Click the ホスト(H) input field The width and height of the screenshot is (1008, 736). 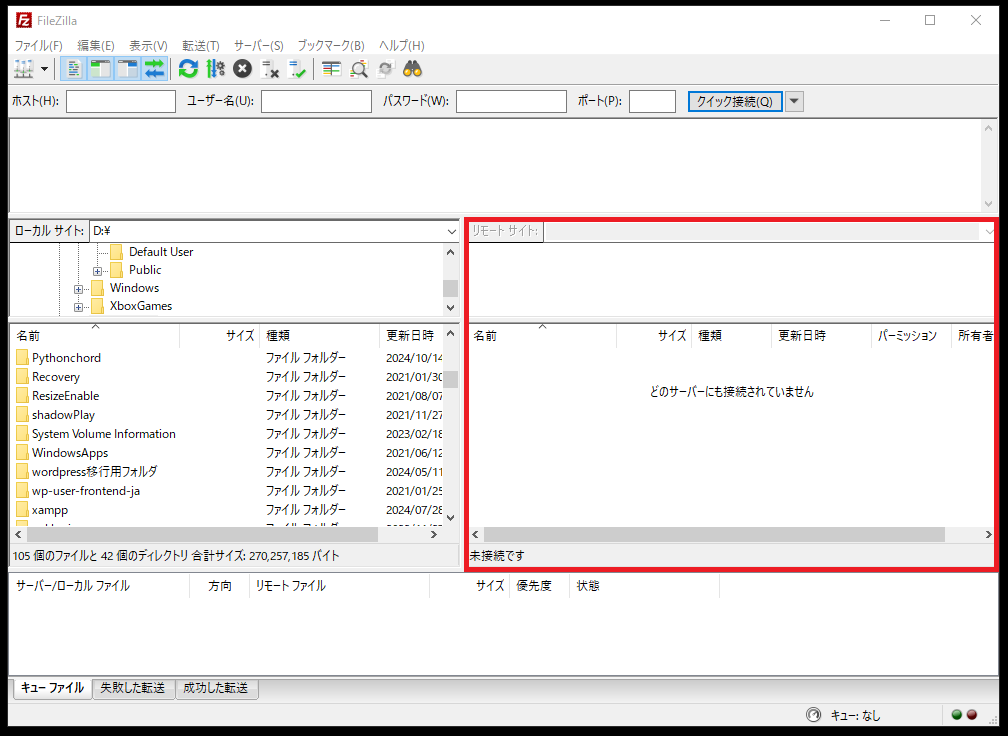point(120,101)
